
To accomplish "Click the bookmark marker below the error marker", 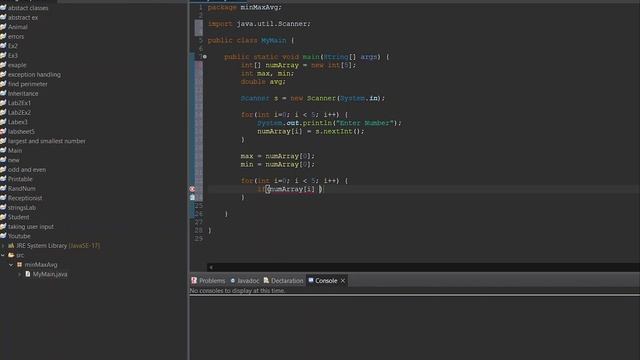I will 192,197.
